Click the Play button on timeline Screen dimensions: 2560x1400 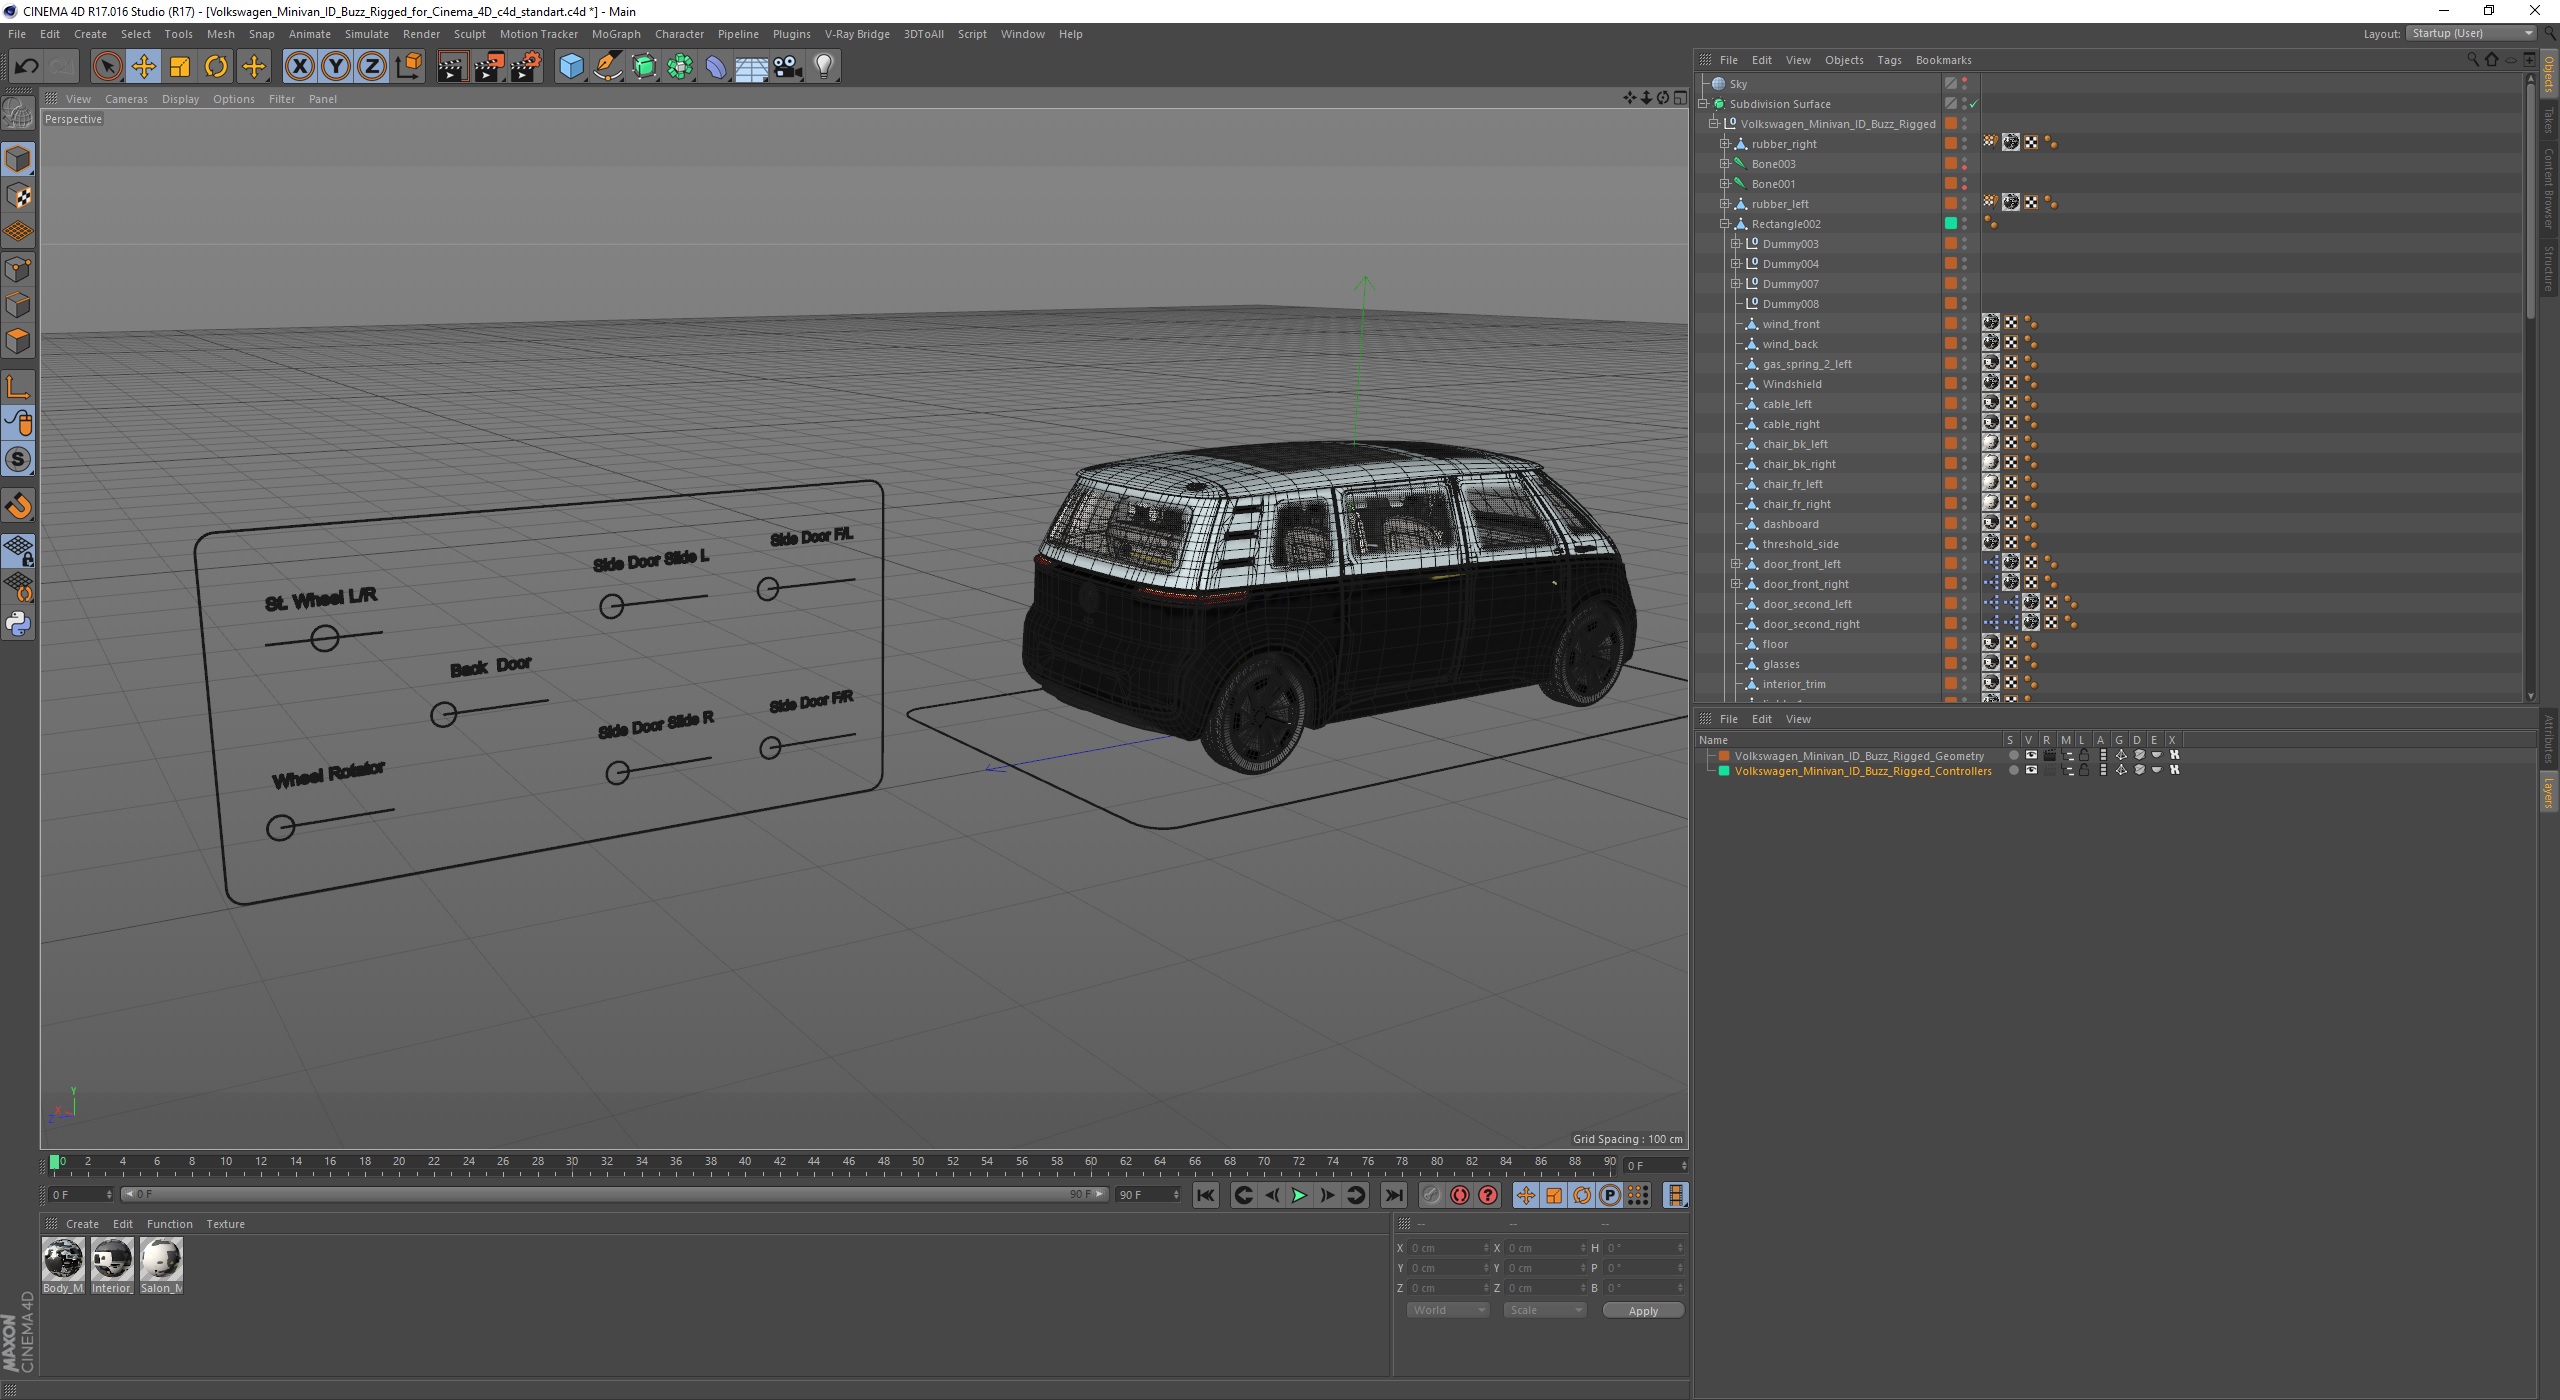click(1298, 1195)
